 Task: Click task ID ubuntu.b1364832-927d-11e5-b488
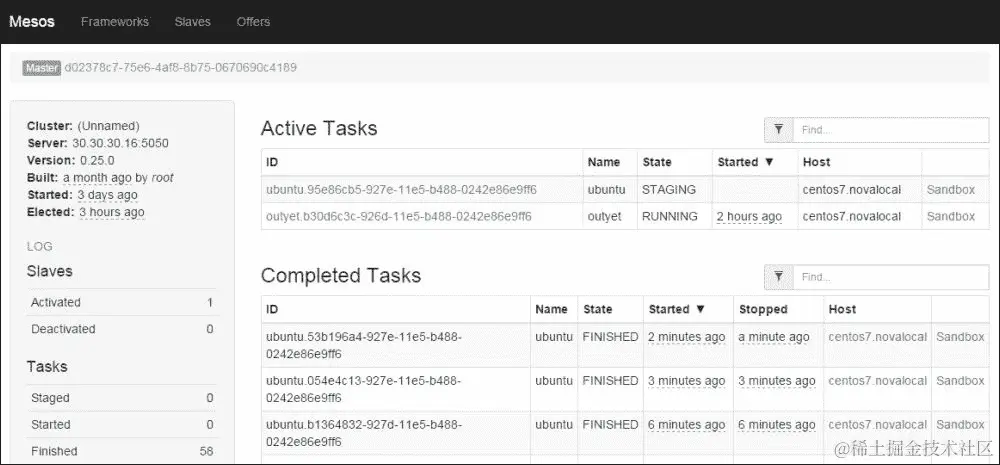(x=364, y=432)
